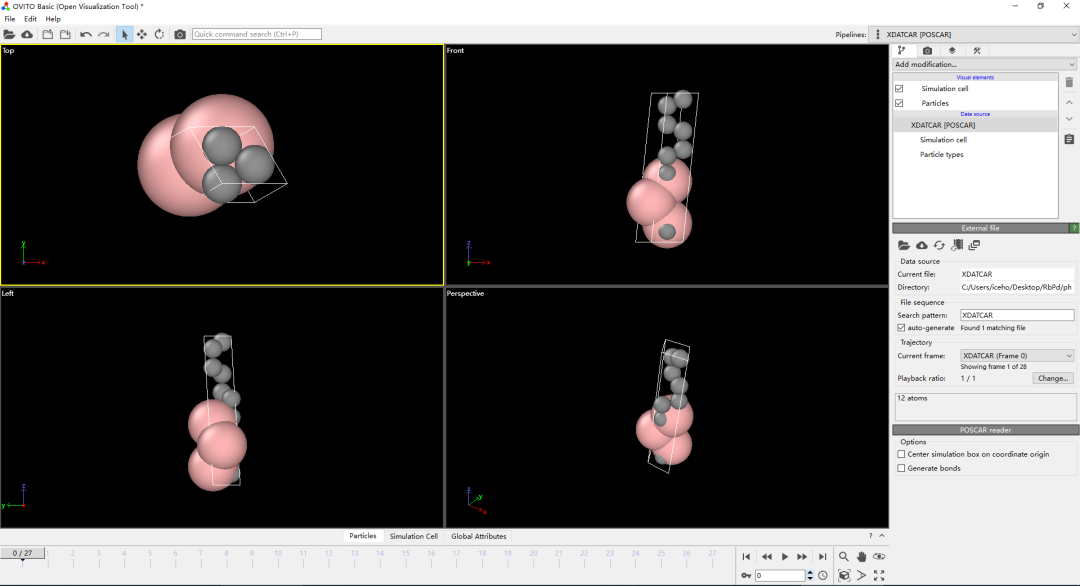Open the Add modification dropdown
Screen dimensions: 1080x586
[984, 64]
